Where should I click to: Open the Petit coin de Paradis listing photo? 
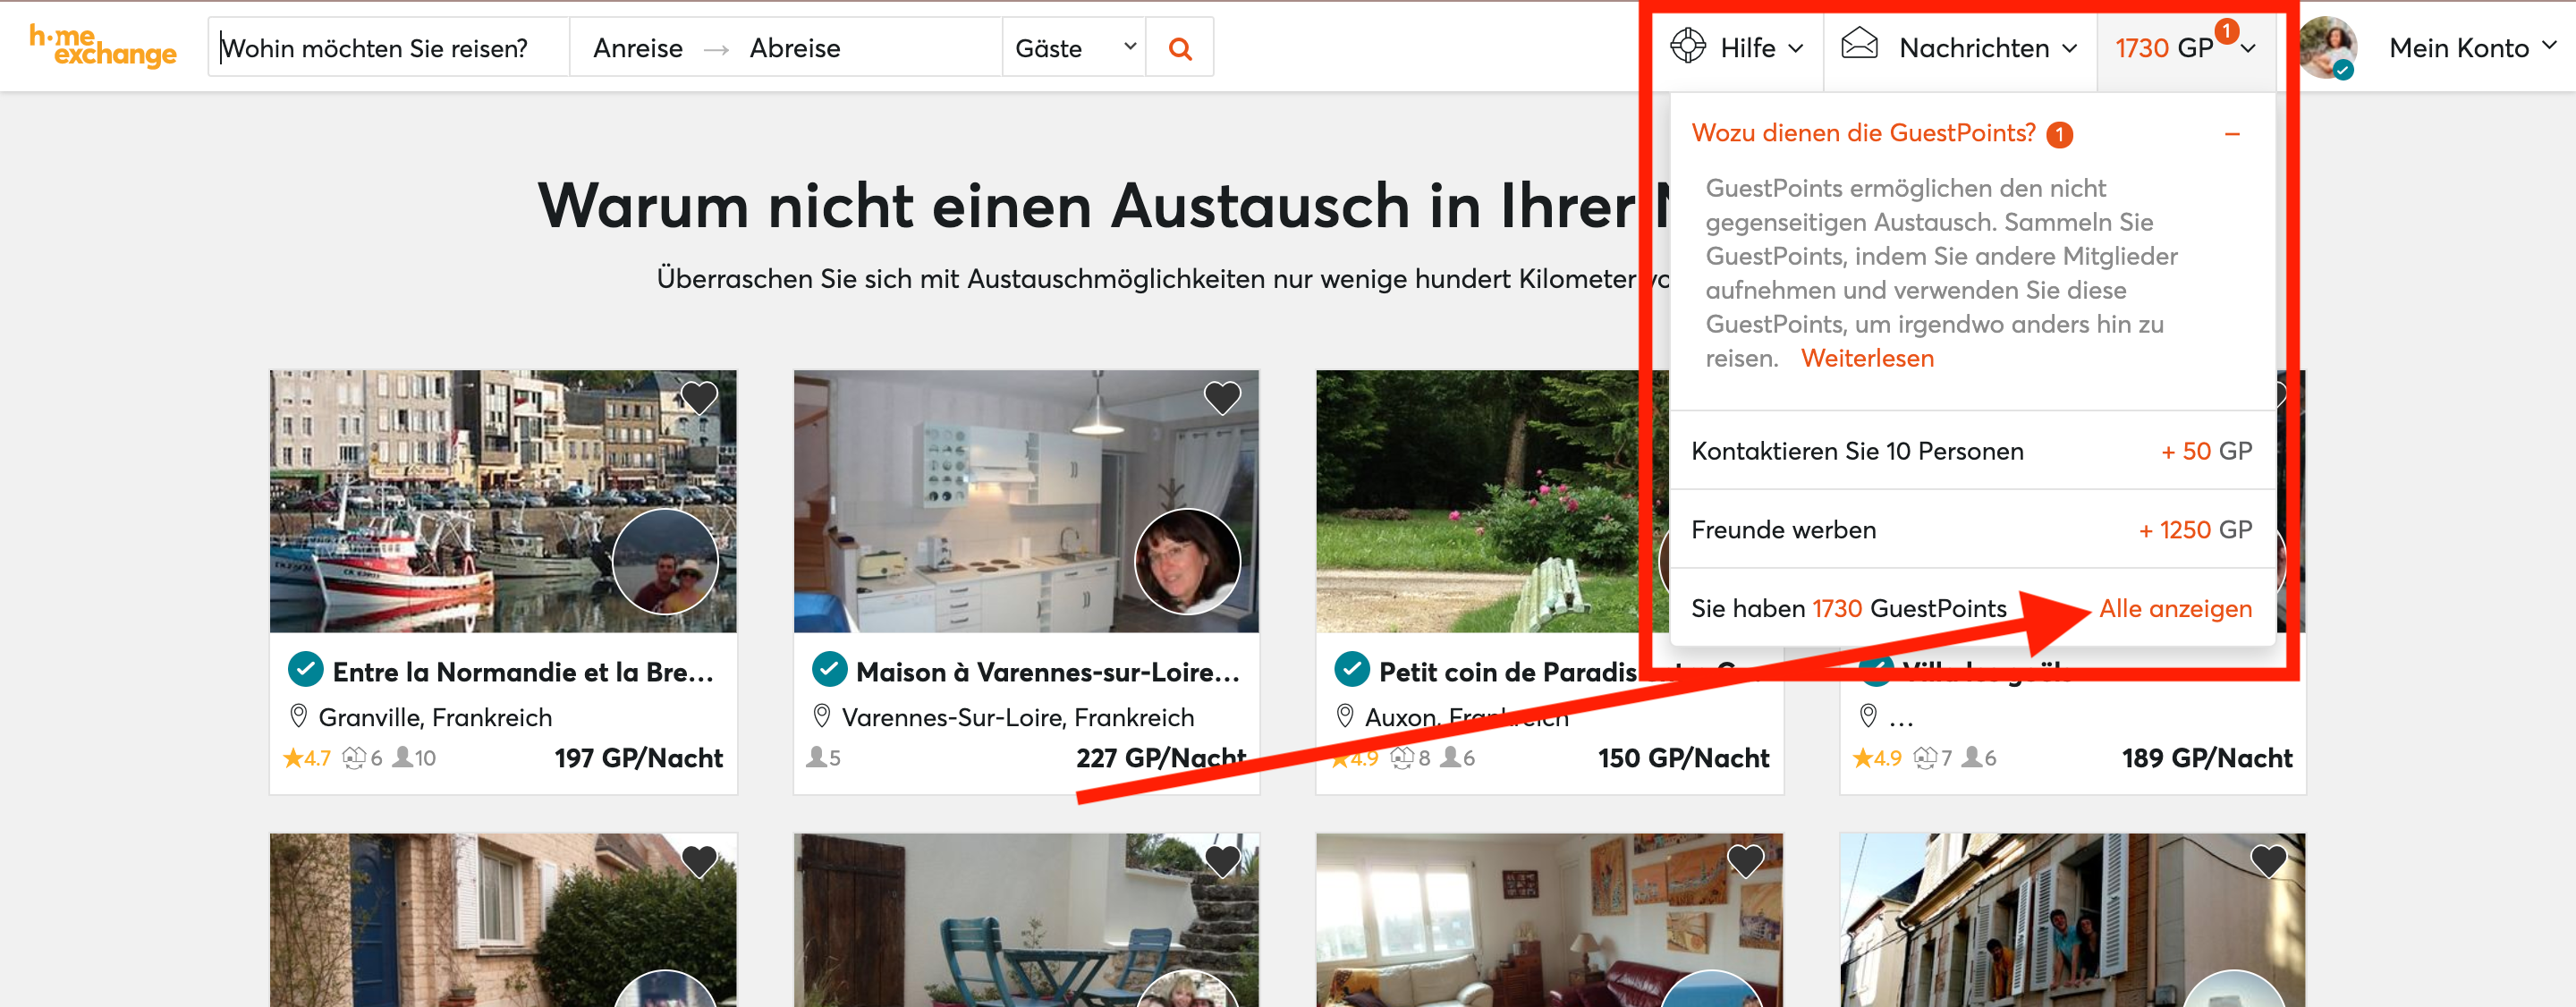tap(1480, 500)
